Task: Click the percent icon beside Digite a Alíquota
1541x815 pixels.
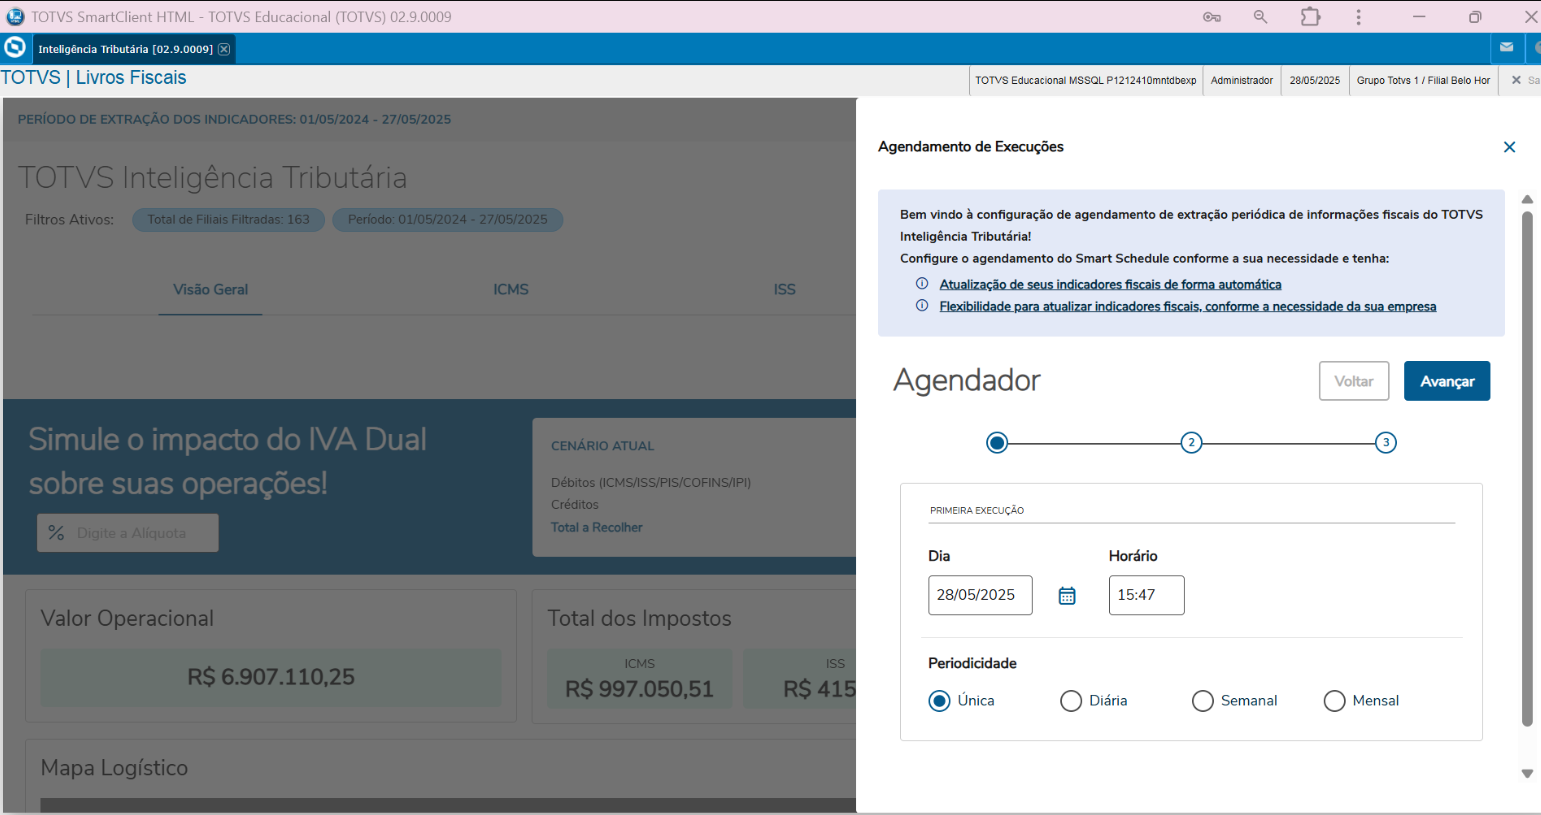Action: click(x=56, y=533)
